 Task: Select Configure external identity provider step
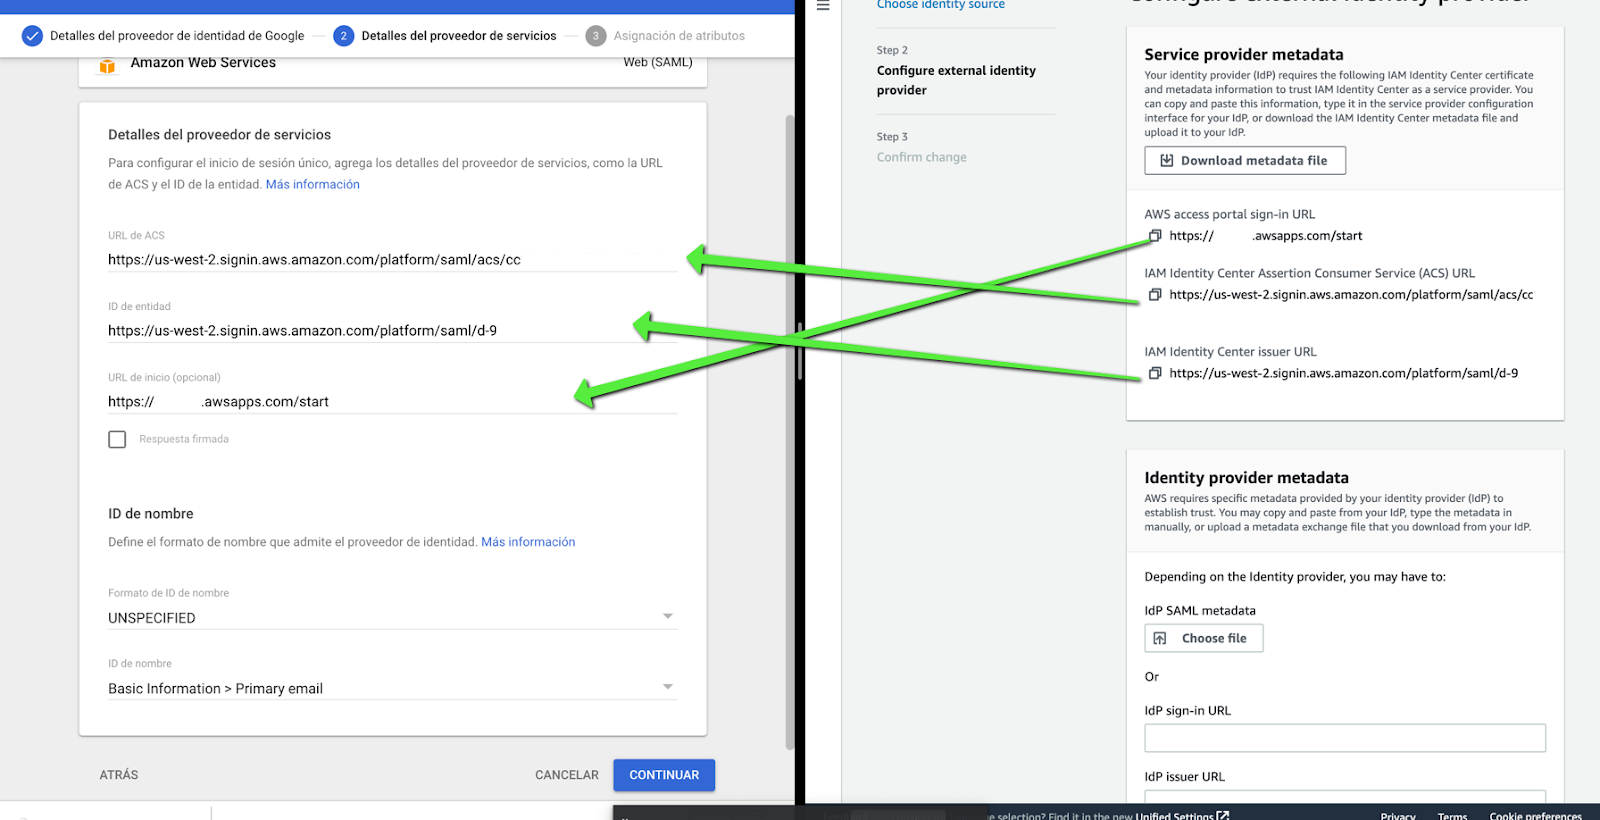956,80
